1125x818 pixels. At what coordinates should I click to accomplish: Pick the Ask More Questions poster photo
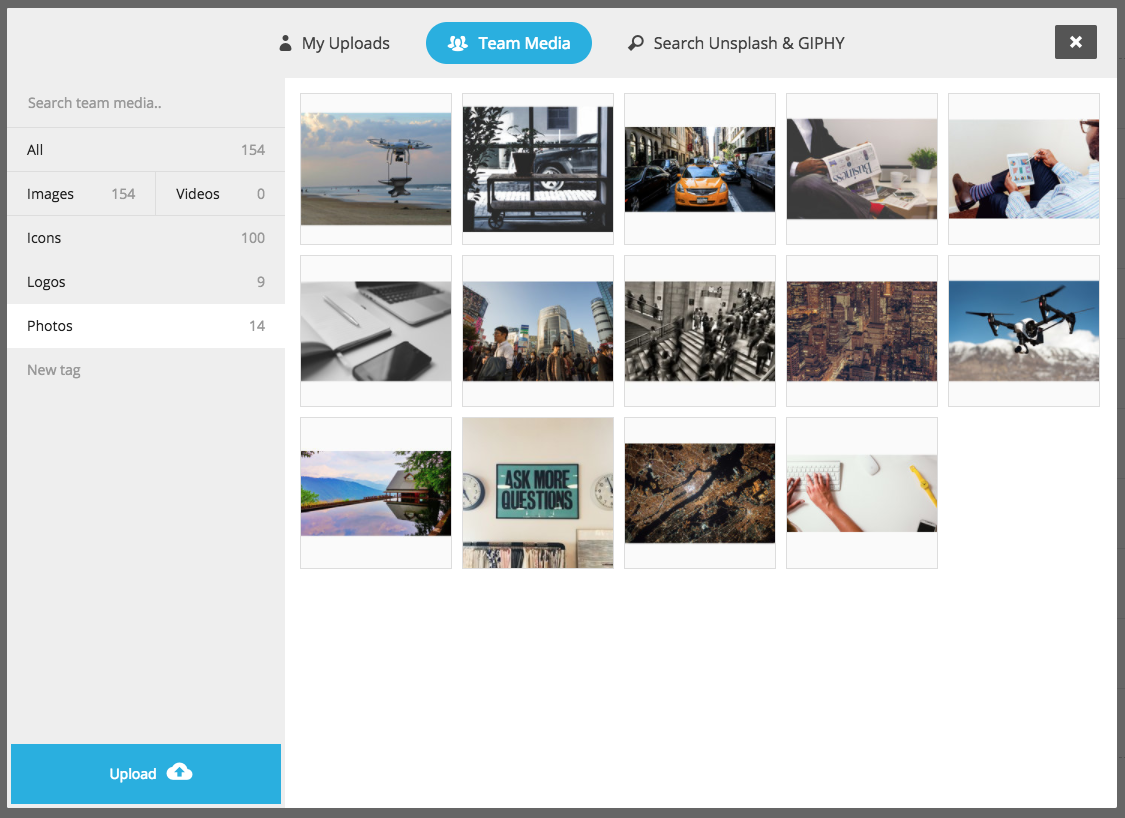coord(538,492)
